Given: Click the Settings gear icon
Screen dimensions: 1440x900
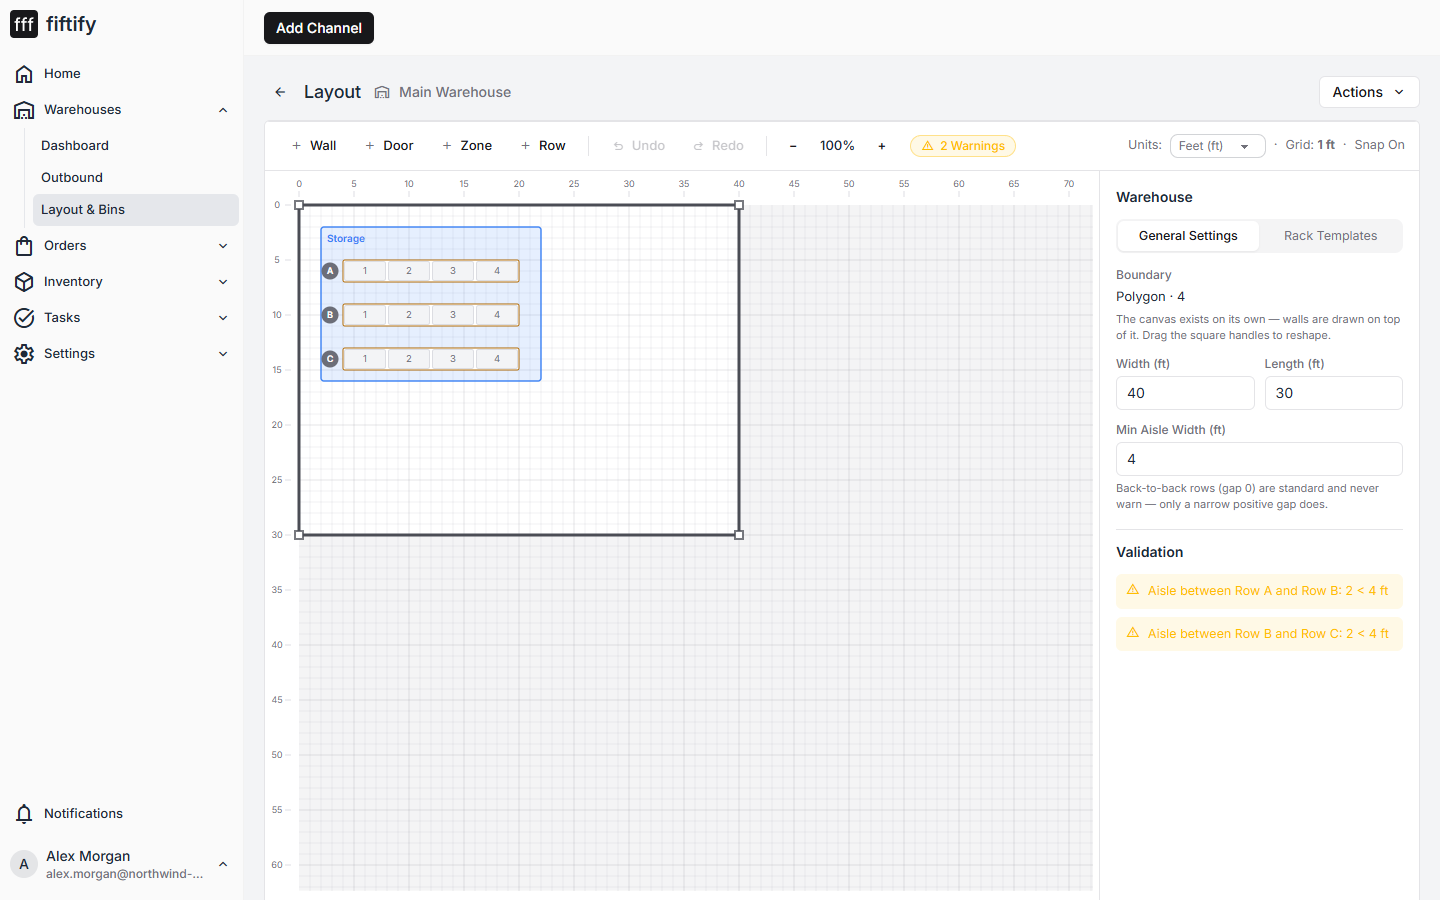Looking at the screenshot, I should coord(24,354).
